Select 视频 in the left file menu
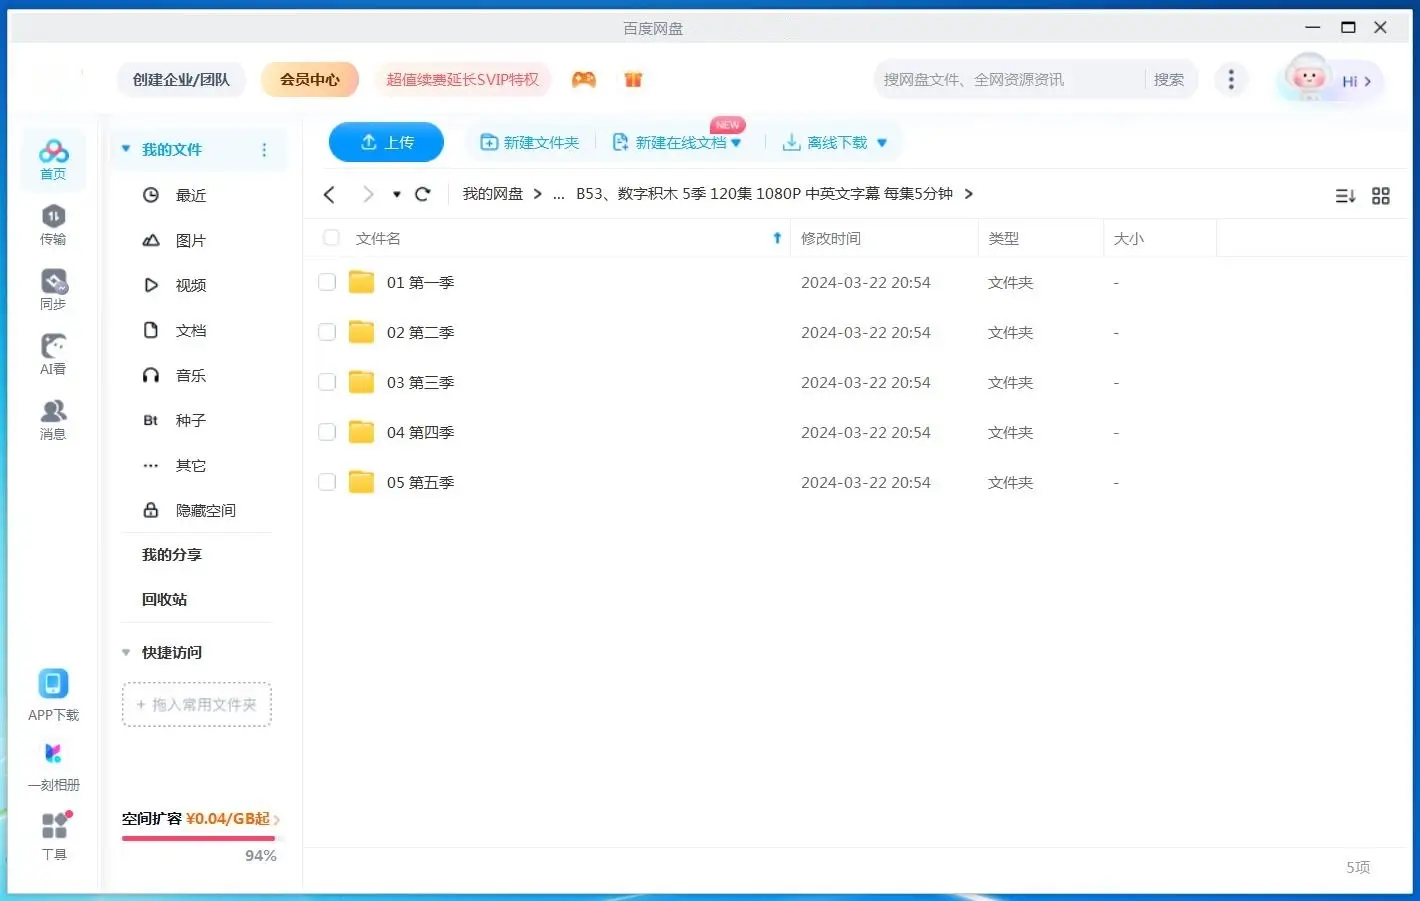 (x=190, y=286)
